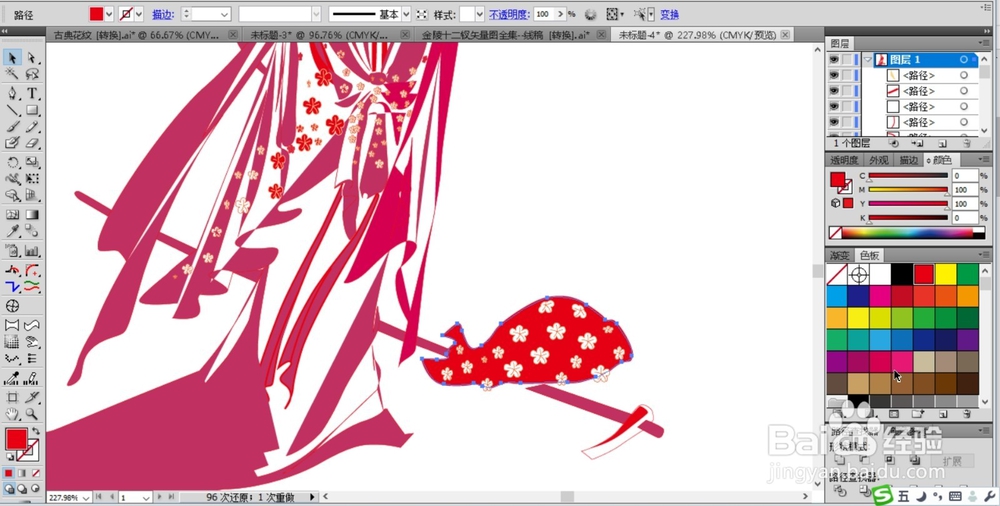
Task: Reset to default fill and stroke
Action: 10,458
